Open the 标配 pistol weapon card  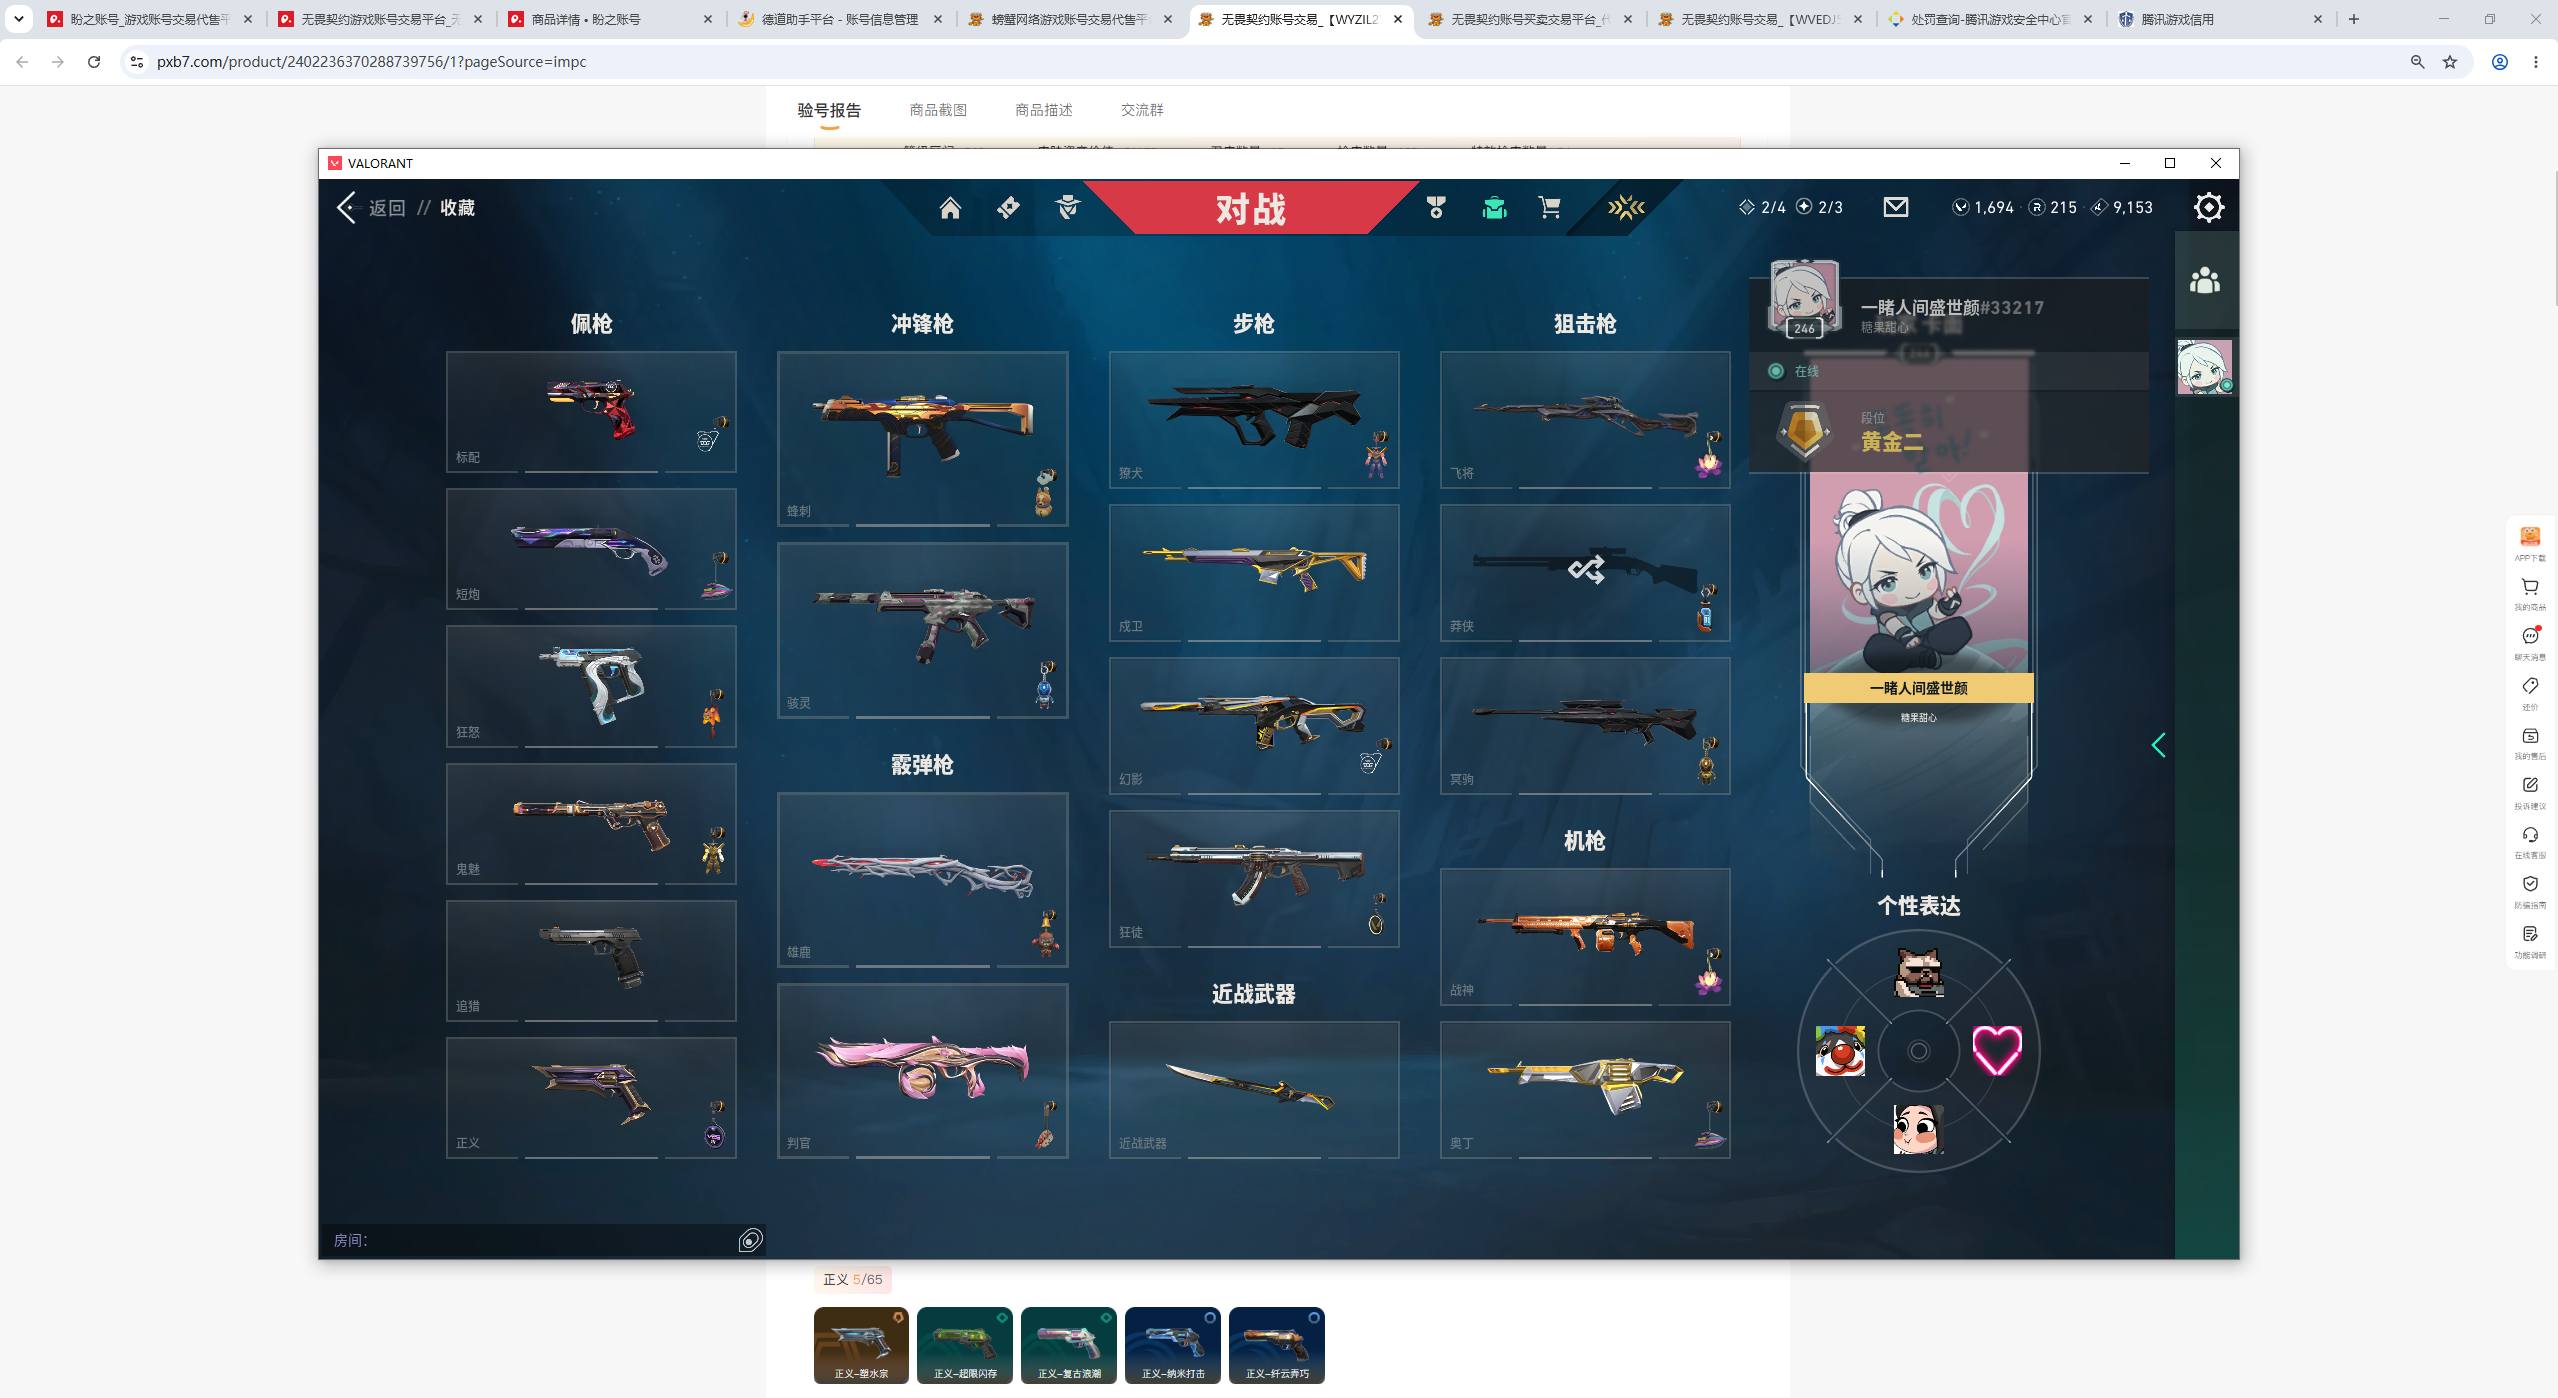click(591, 411)
